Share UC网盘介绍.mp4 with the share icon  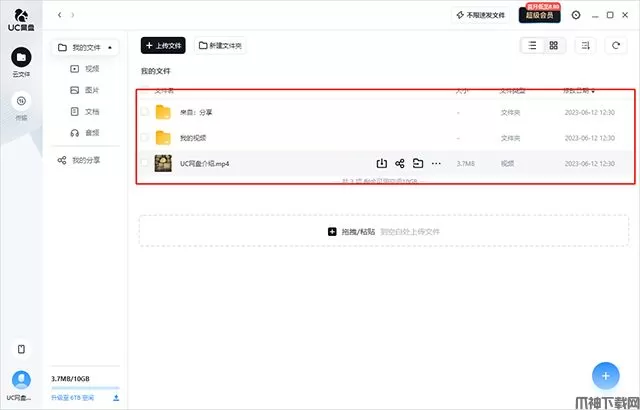400,164
